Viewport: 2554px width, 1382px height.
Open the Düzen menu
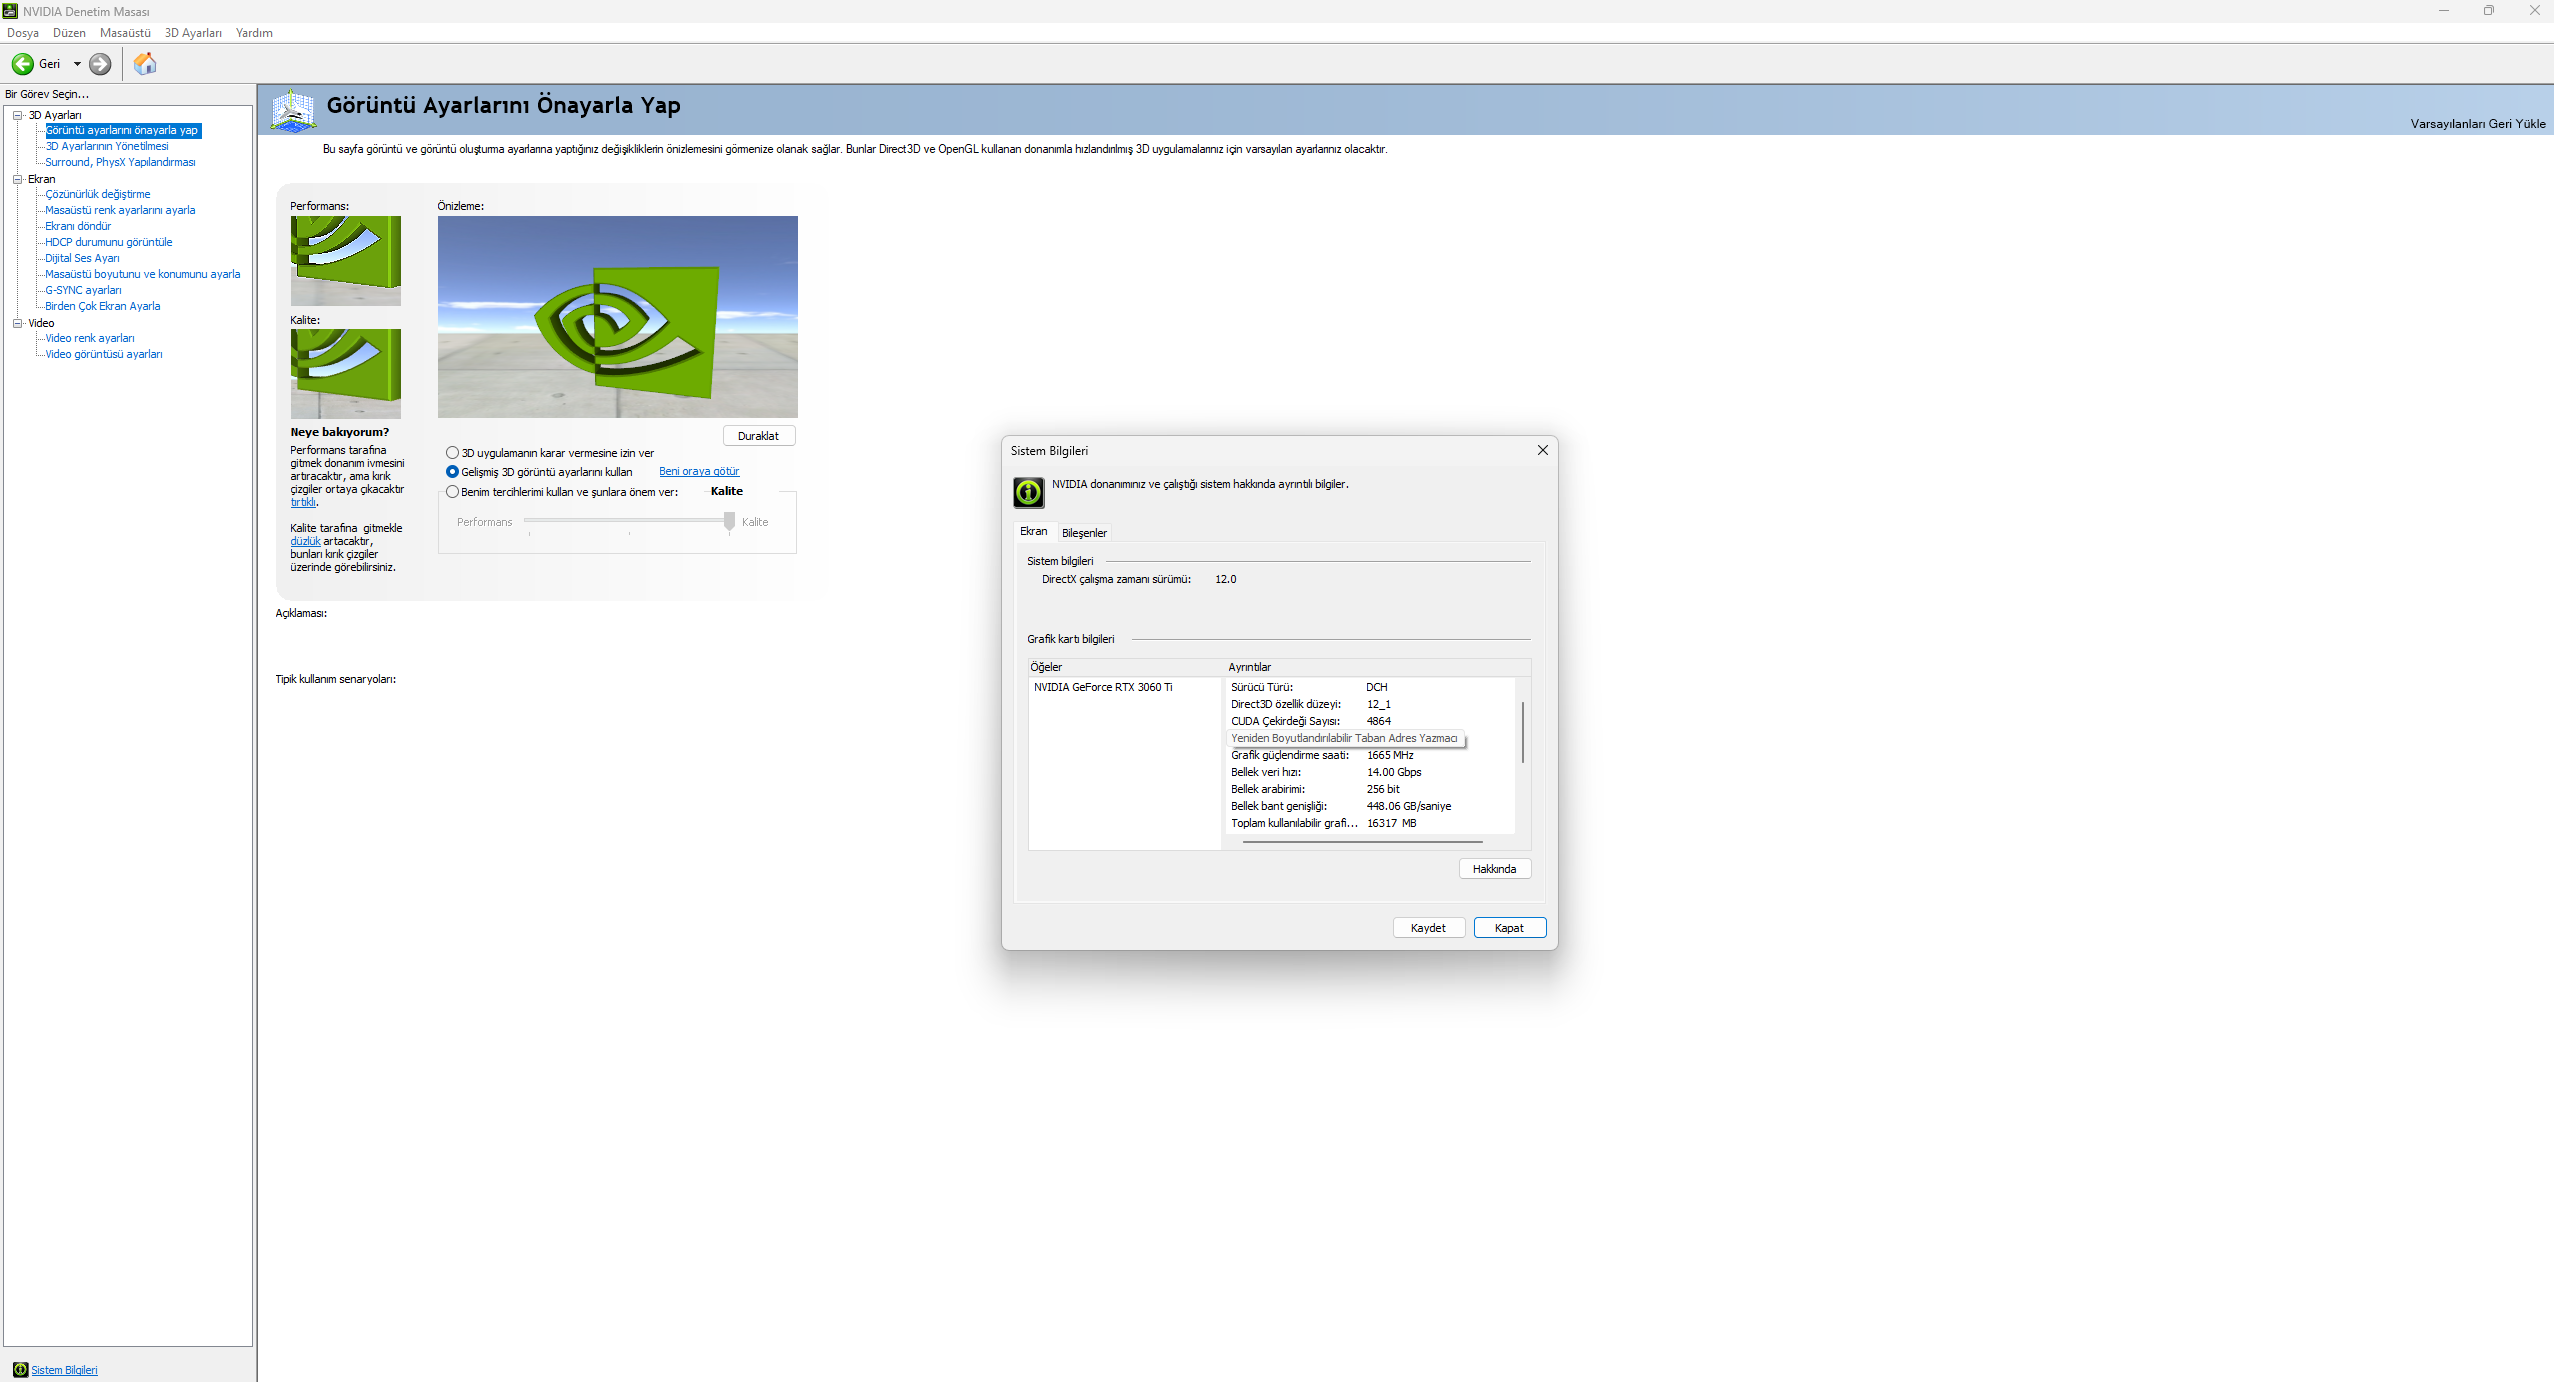[x=69, y=33]
